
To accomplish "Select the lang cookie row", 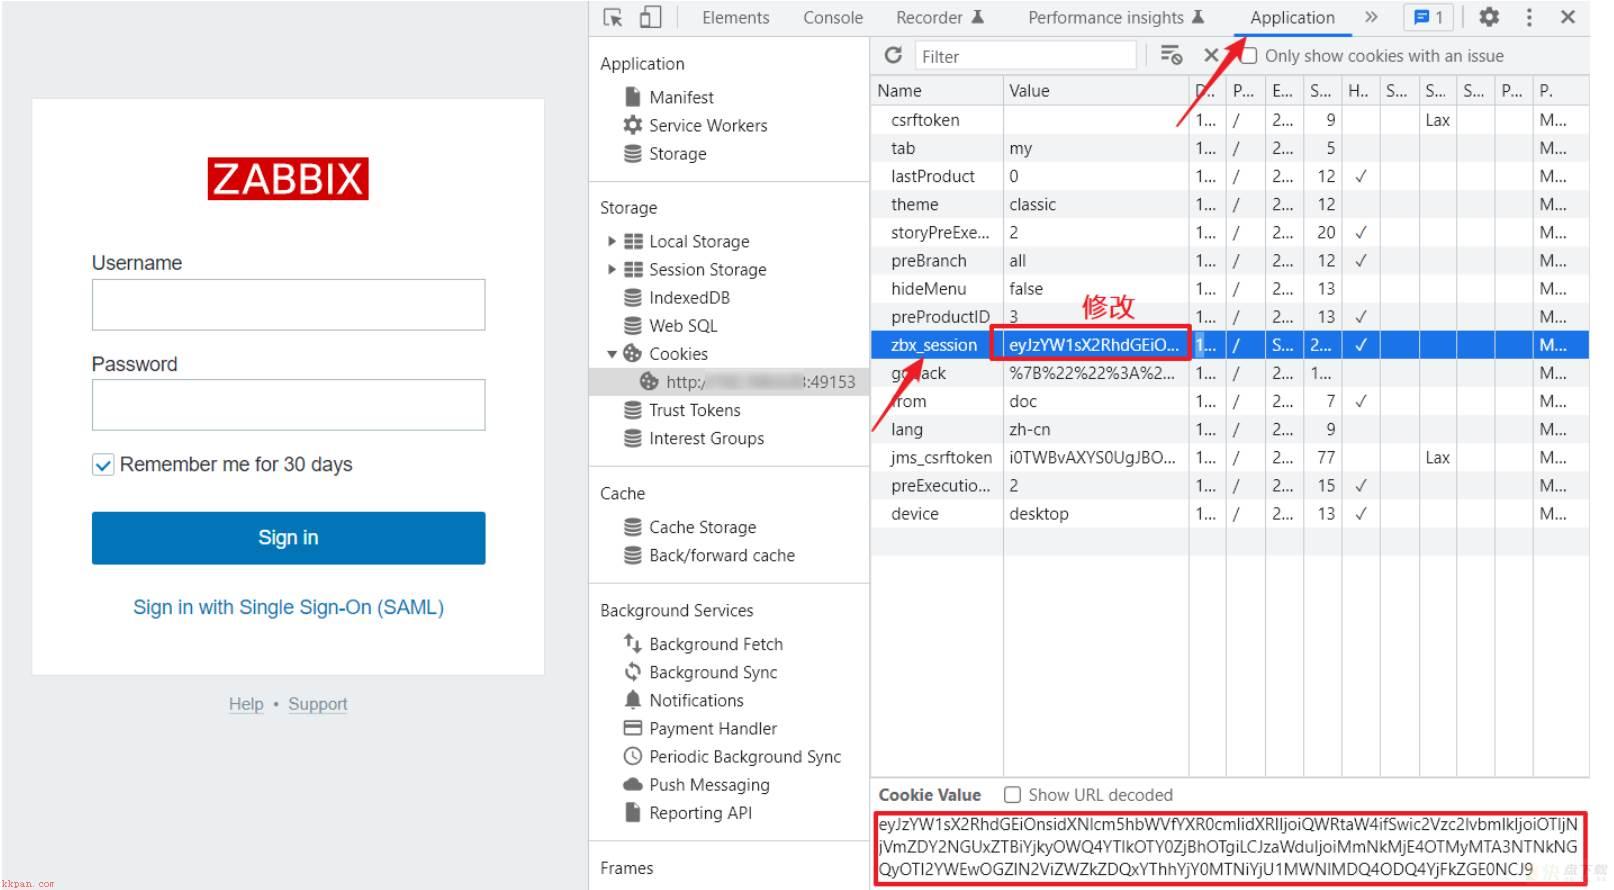I will pos(1229,429).
